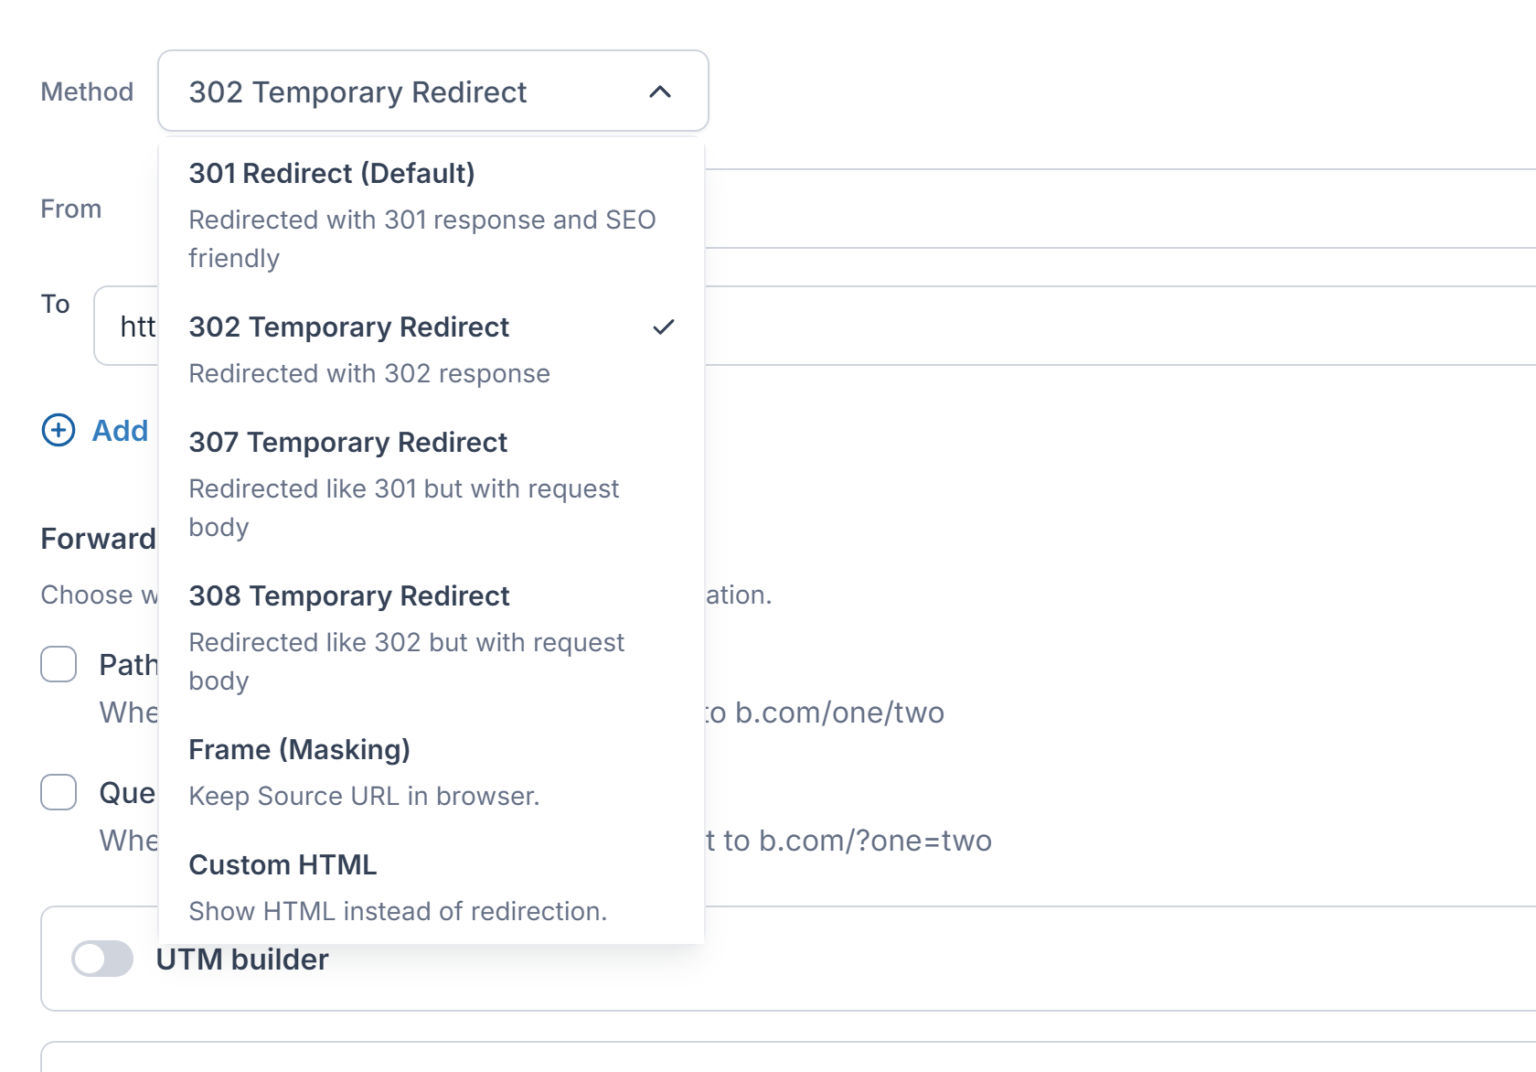Choose 307 Temporary Redirect from the list

pyautogui.click(x=349, y=442)
